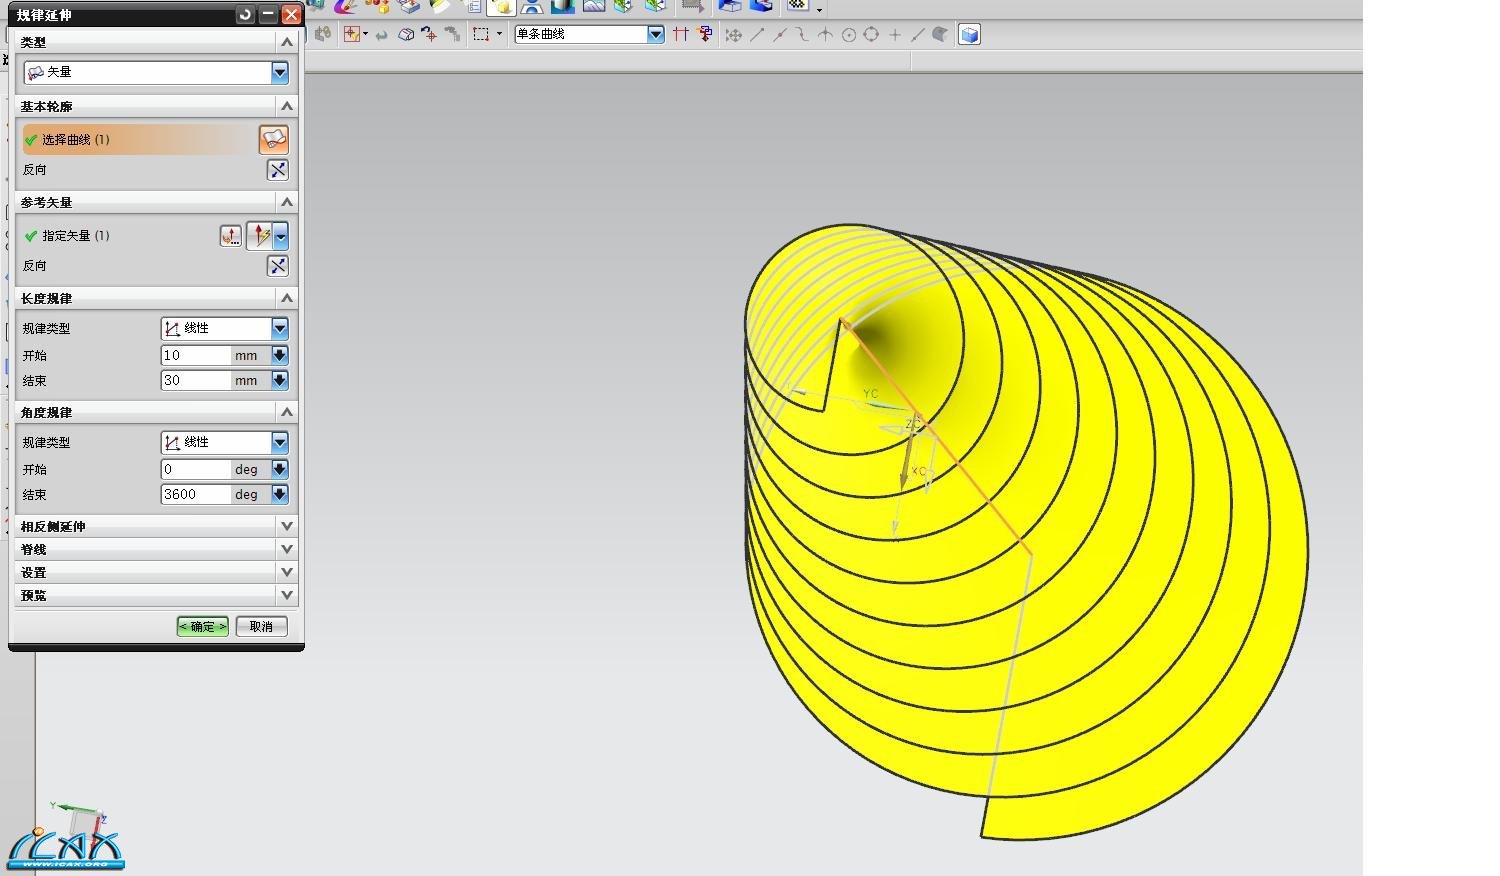Collapse the 长度规律 section
The width and height of the screenshot is (1500, 876).
coord(286,298)
